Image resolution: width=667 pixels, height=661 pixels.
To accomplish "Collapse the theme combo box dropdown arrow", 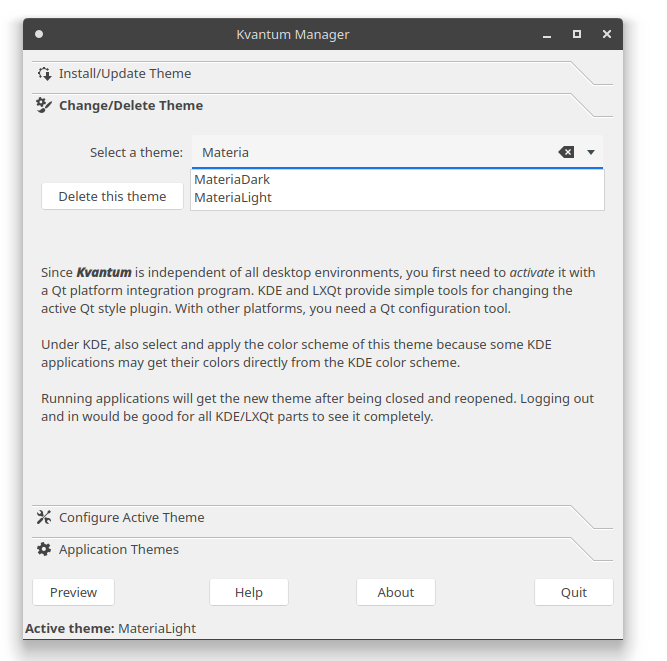I will [591, 152].
